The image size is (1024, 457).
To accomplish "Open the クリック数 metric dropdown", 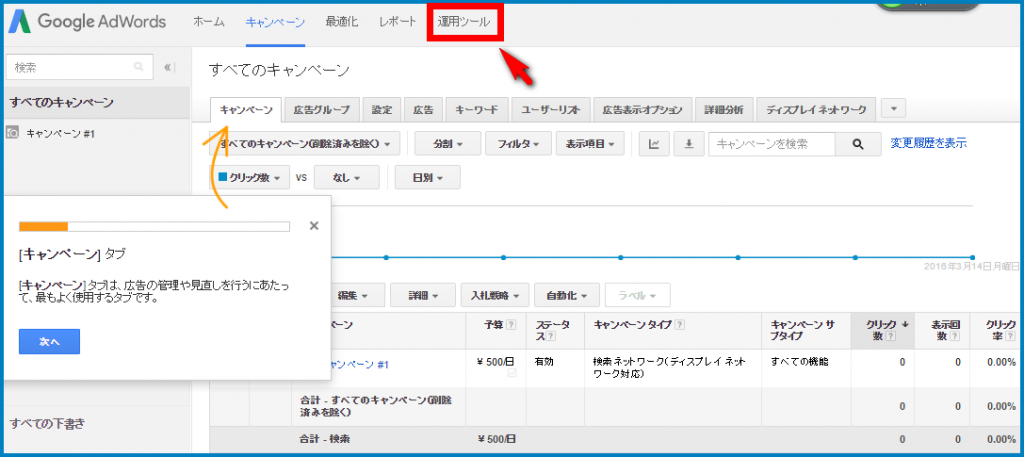I will 249,178.
